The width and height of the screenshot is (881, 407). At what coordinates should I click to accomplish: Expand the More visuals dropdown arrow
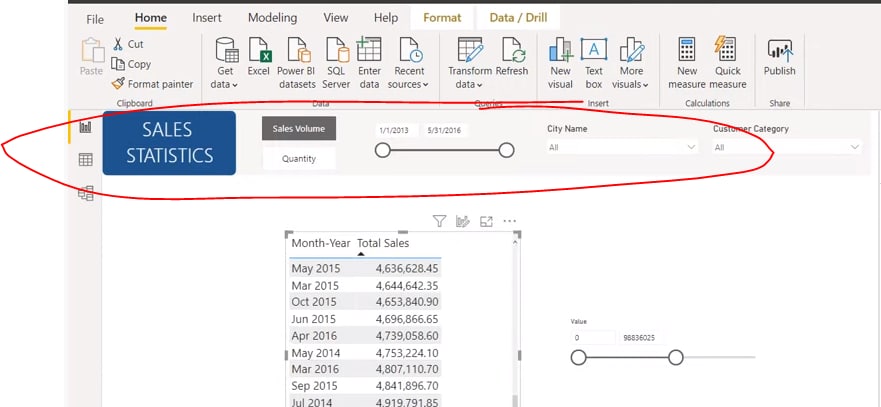646,85
